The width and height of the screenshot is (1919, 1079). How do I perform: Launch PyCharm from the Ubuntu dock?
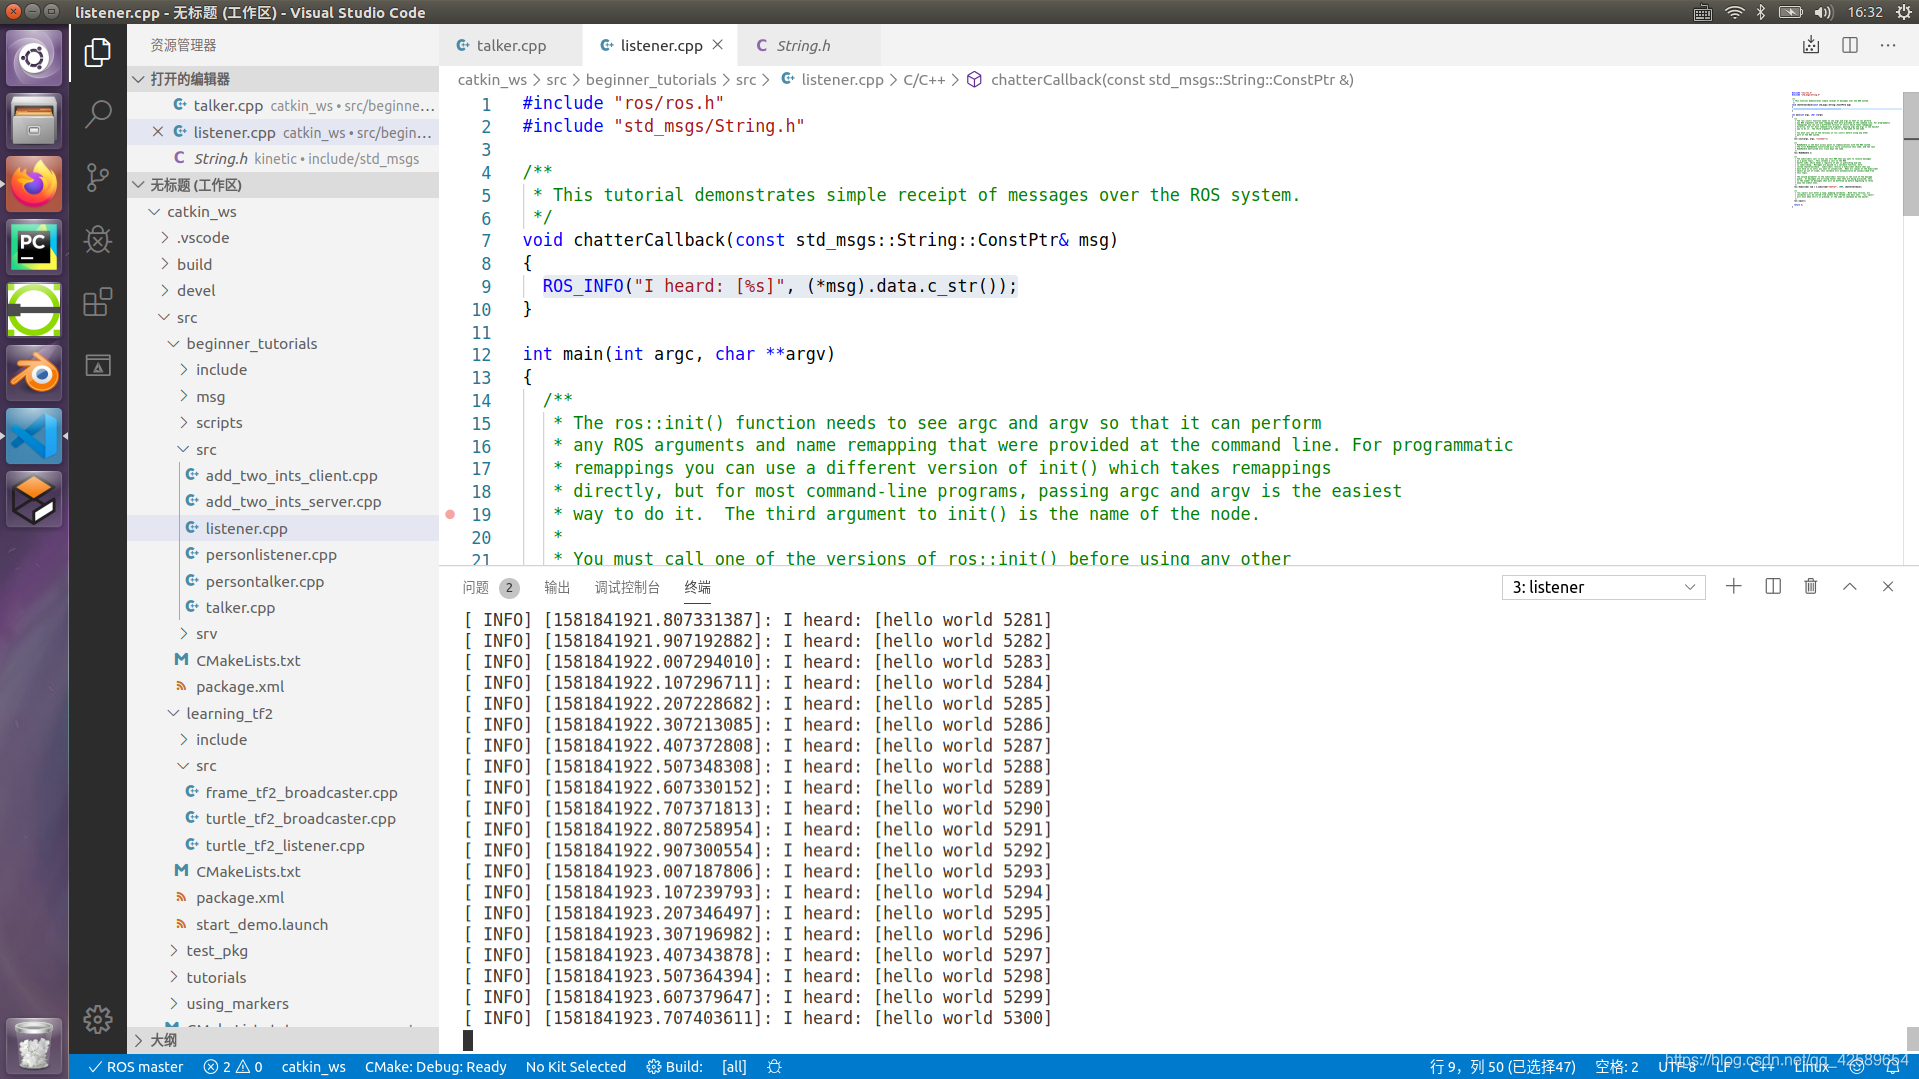pyautogui.click(x=34, y=246)
